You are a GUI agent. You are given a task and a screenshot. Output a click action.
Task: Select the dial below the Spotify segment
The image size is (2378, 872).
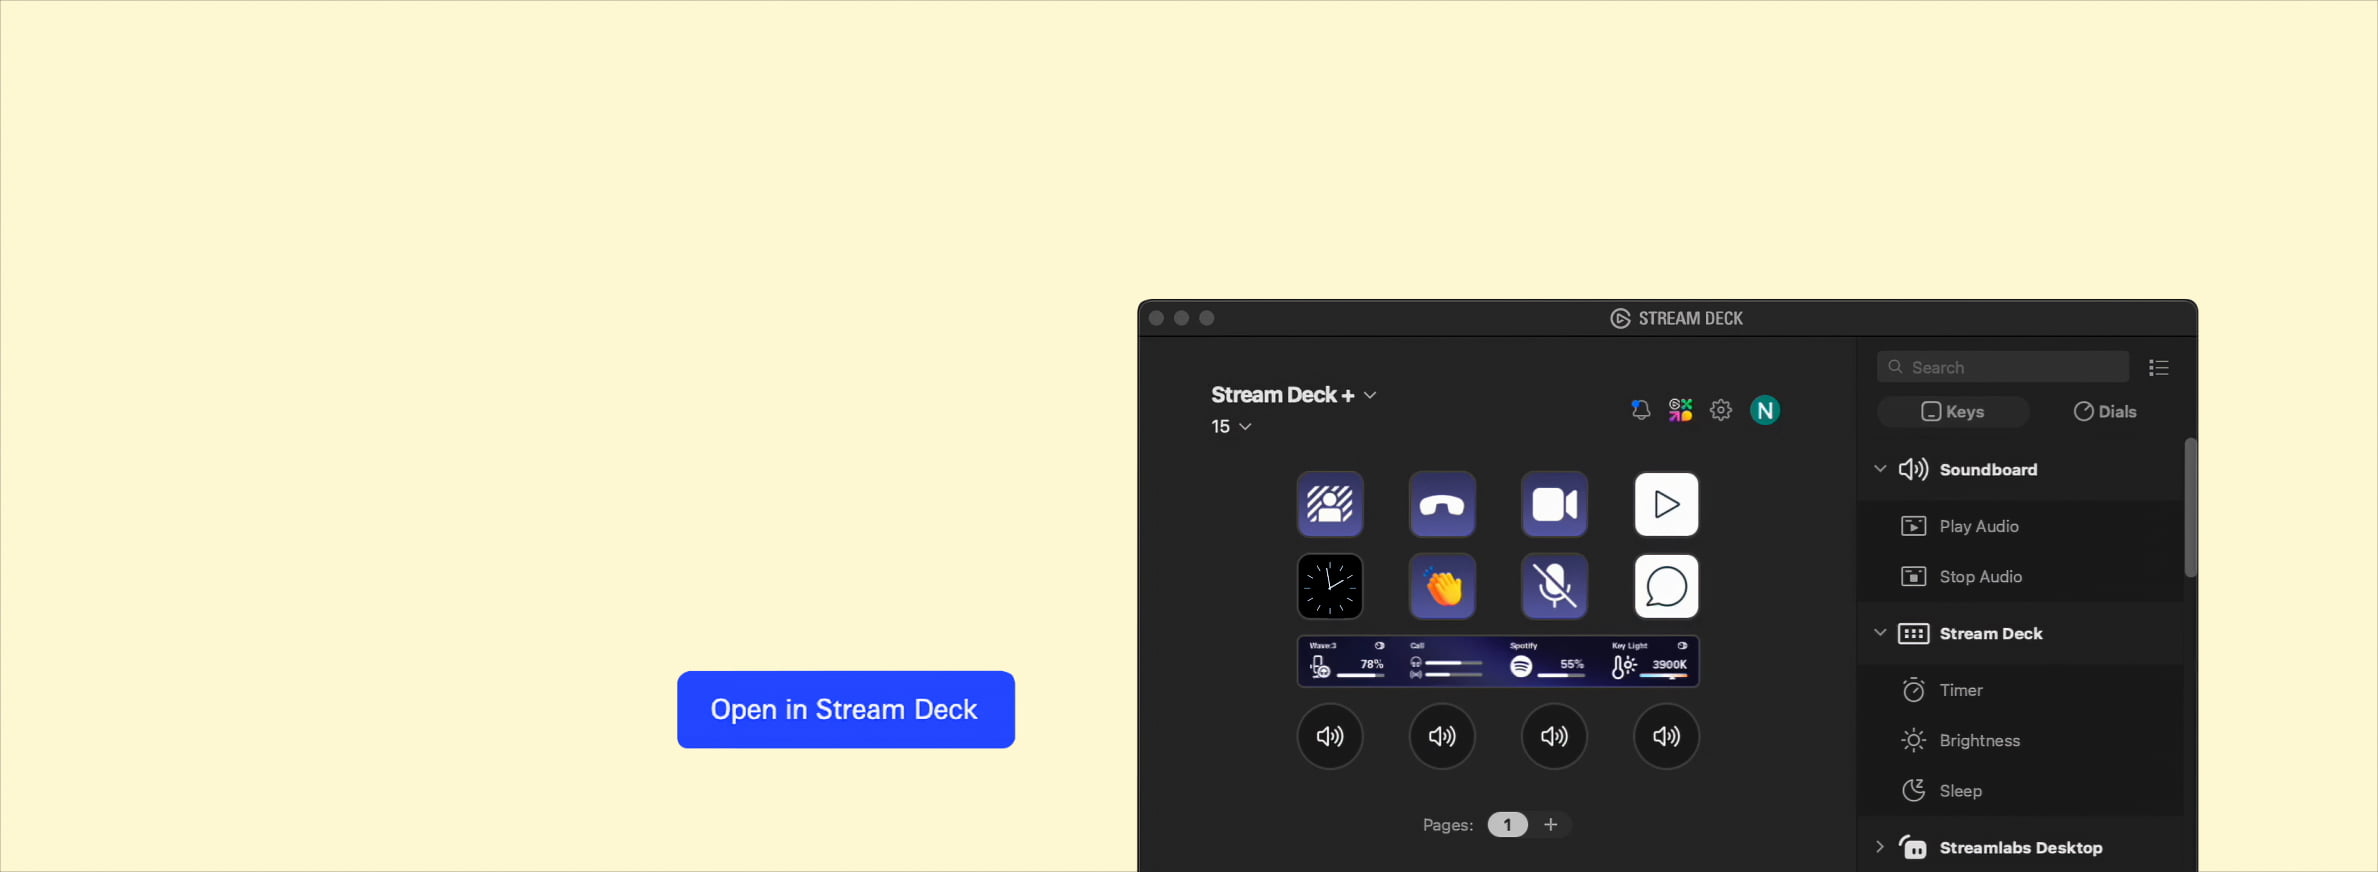click(1554, 736)
